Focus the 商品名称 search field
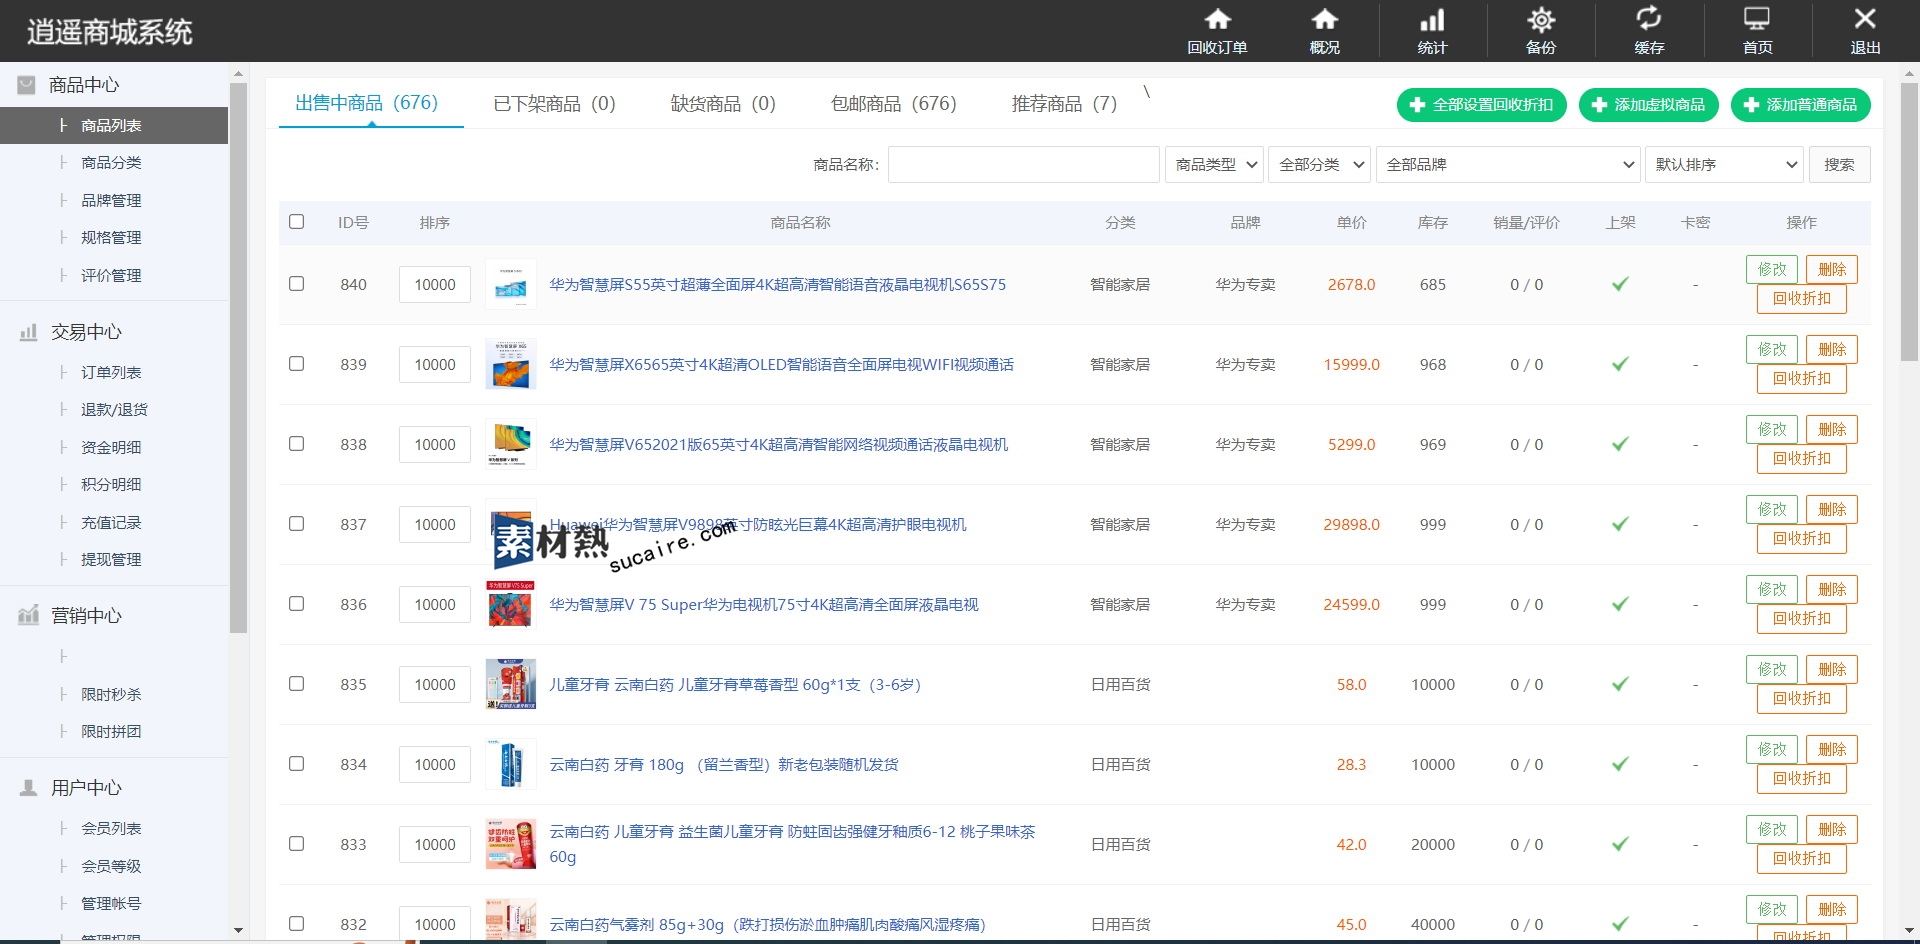This screenshot has height=944, width=1920. 1024,165
